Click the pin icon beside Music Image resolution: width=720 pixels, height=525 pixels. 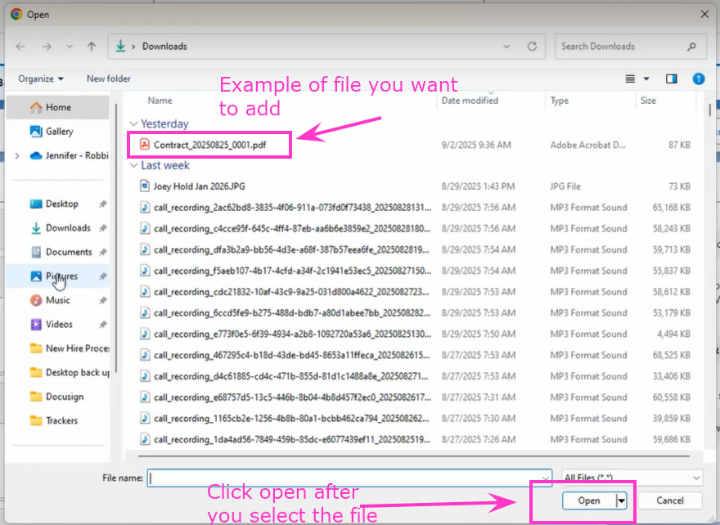(103, 300)
